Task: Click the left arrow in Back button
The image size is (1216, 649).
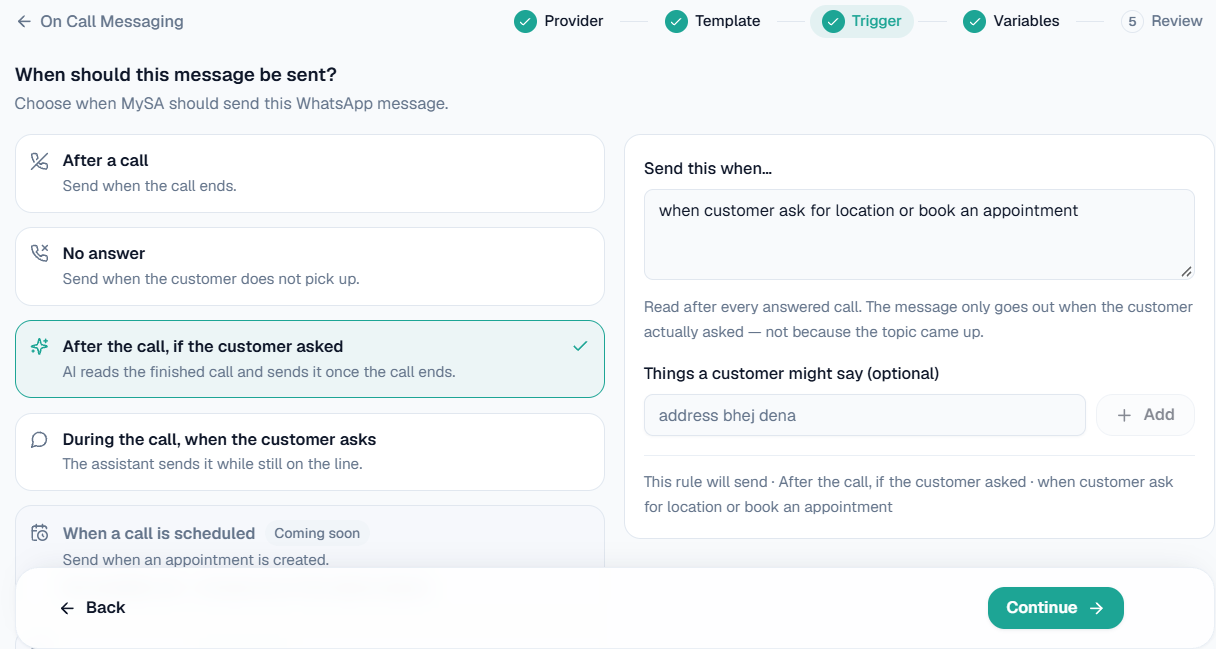Action: click(x=67, y=608)
